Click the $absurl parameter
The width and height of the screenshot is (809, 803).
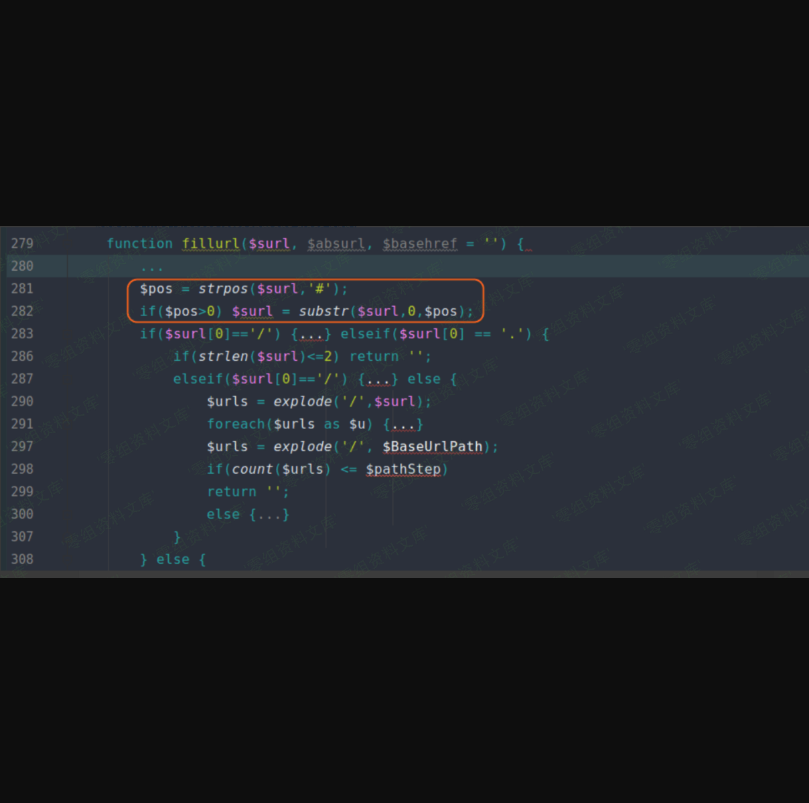coord(336,243)
